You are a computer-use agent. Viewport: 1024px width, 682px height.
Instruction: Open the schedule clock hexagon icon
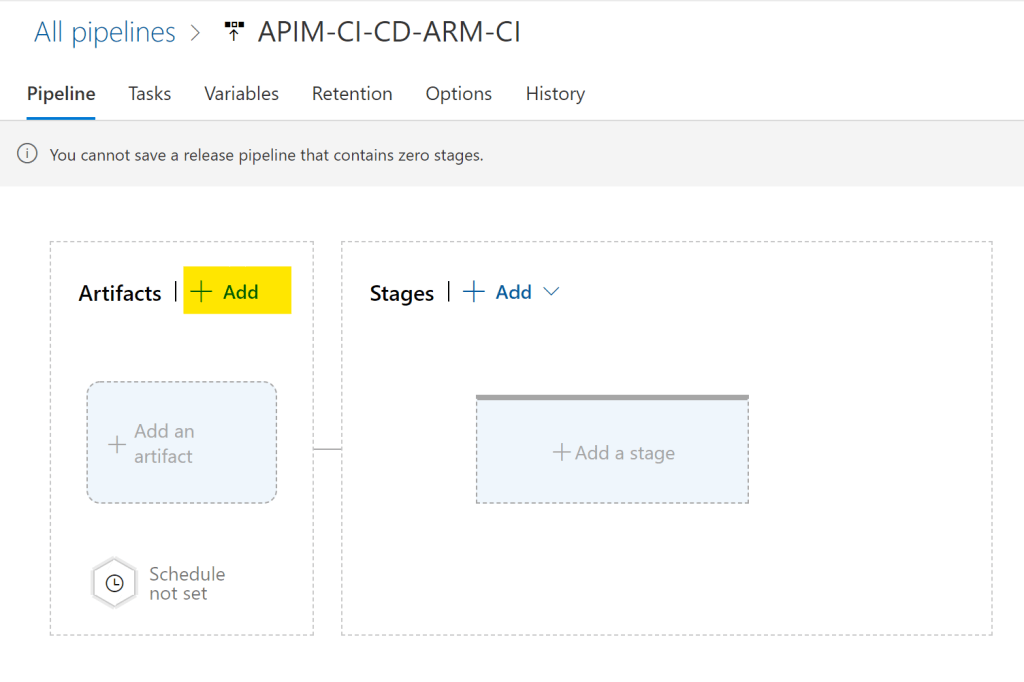(114, 583)
